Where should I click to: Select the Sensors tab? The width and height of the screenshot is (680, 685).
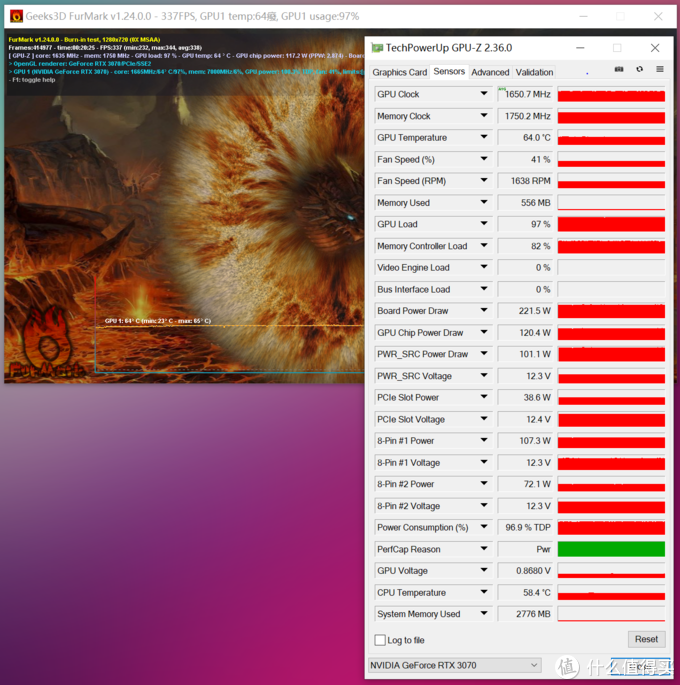tap(449, 71)
